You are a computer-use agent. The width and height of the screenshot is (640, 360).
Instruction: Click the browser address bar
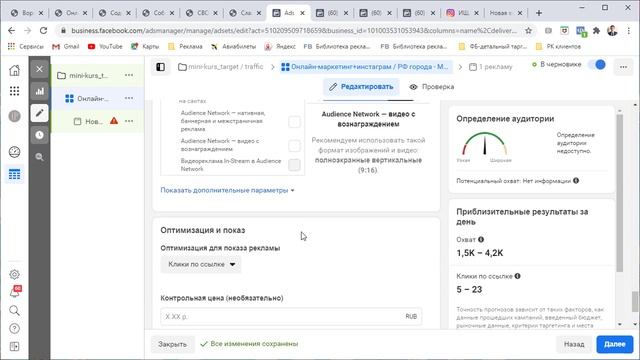[294, 31]
